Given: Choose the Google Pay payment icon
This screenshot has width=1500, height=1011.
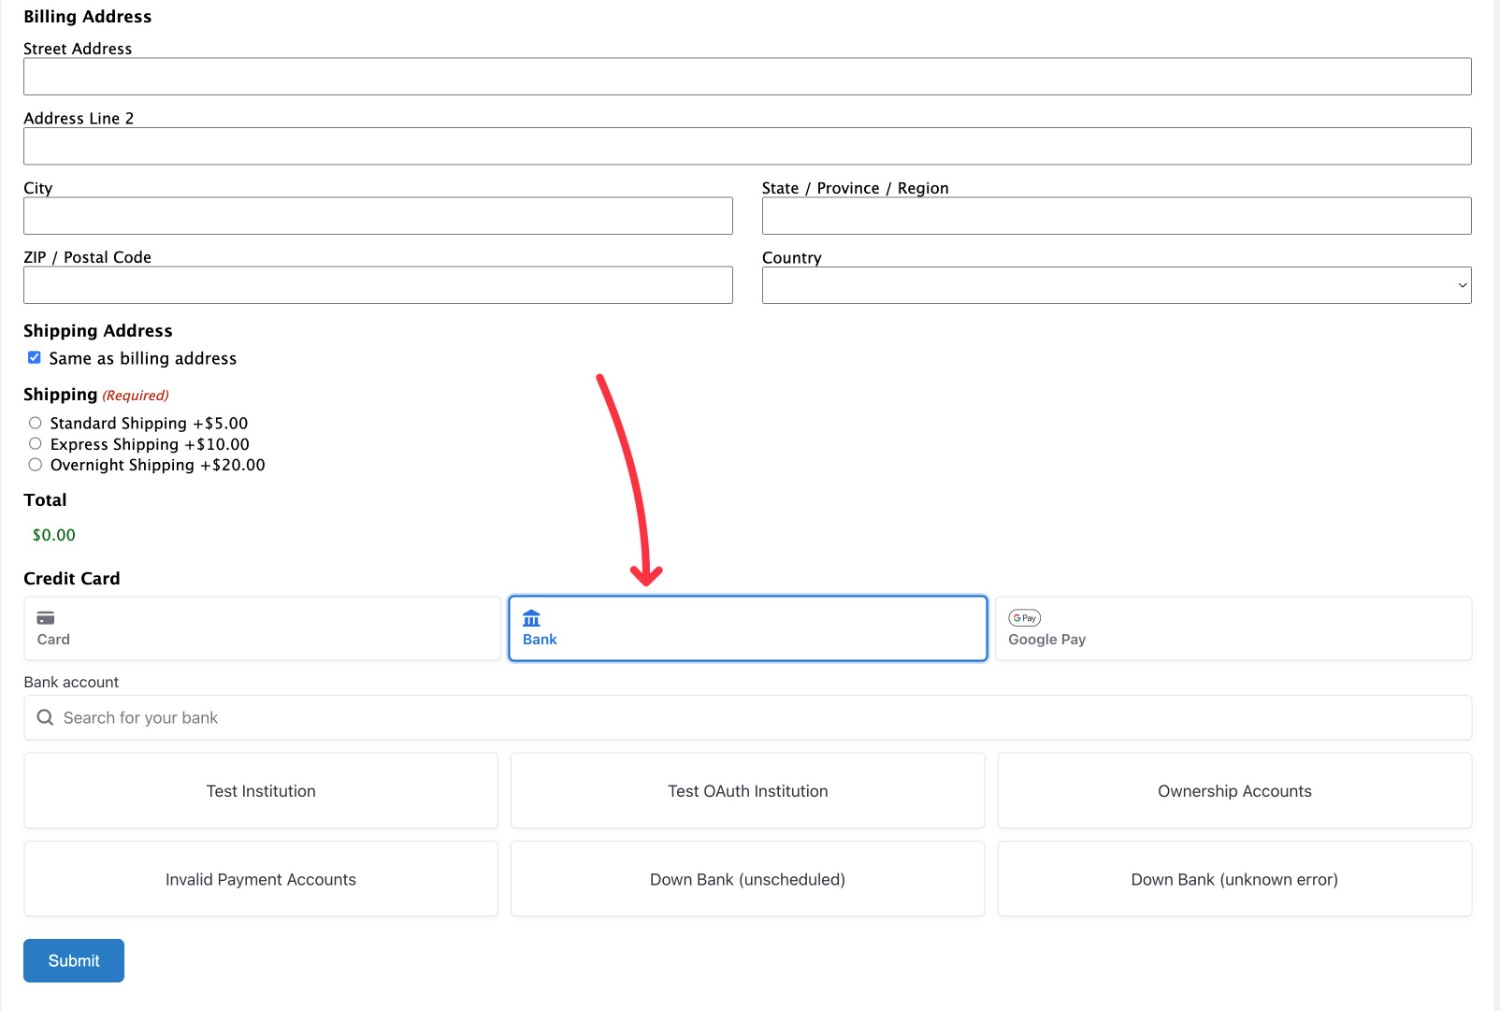Looking at the screenshot, I should [x=1024, y=618].
